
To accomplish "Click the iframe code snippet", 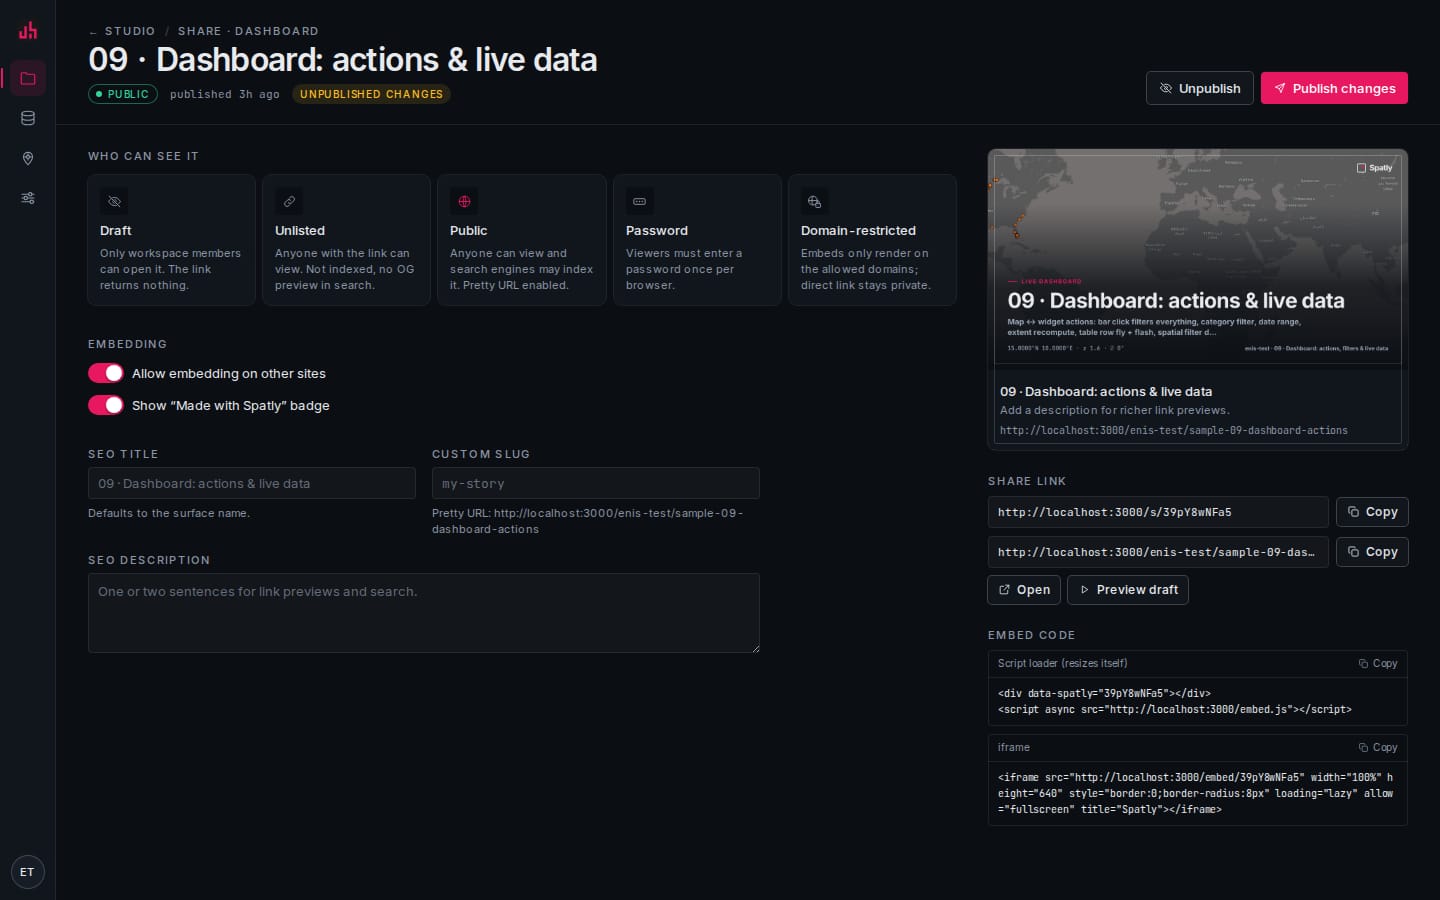I will pyautogui.click(x=1198, y=793).
